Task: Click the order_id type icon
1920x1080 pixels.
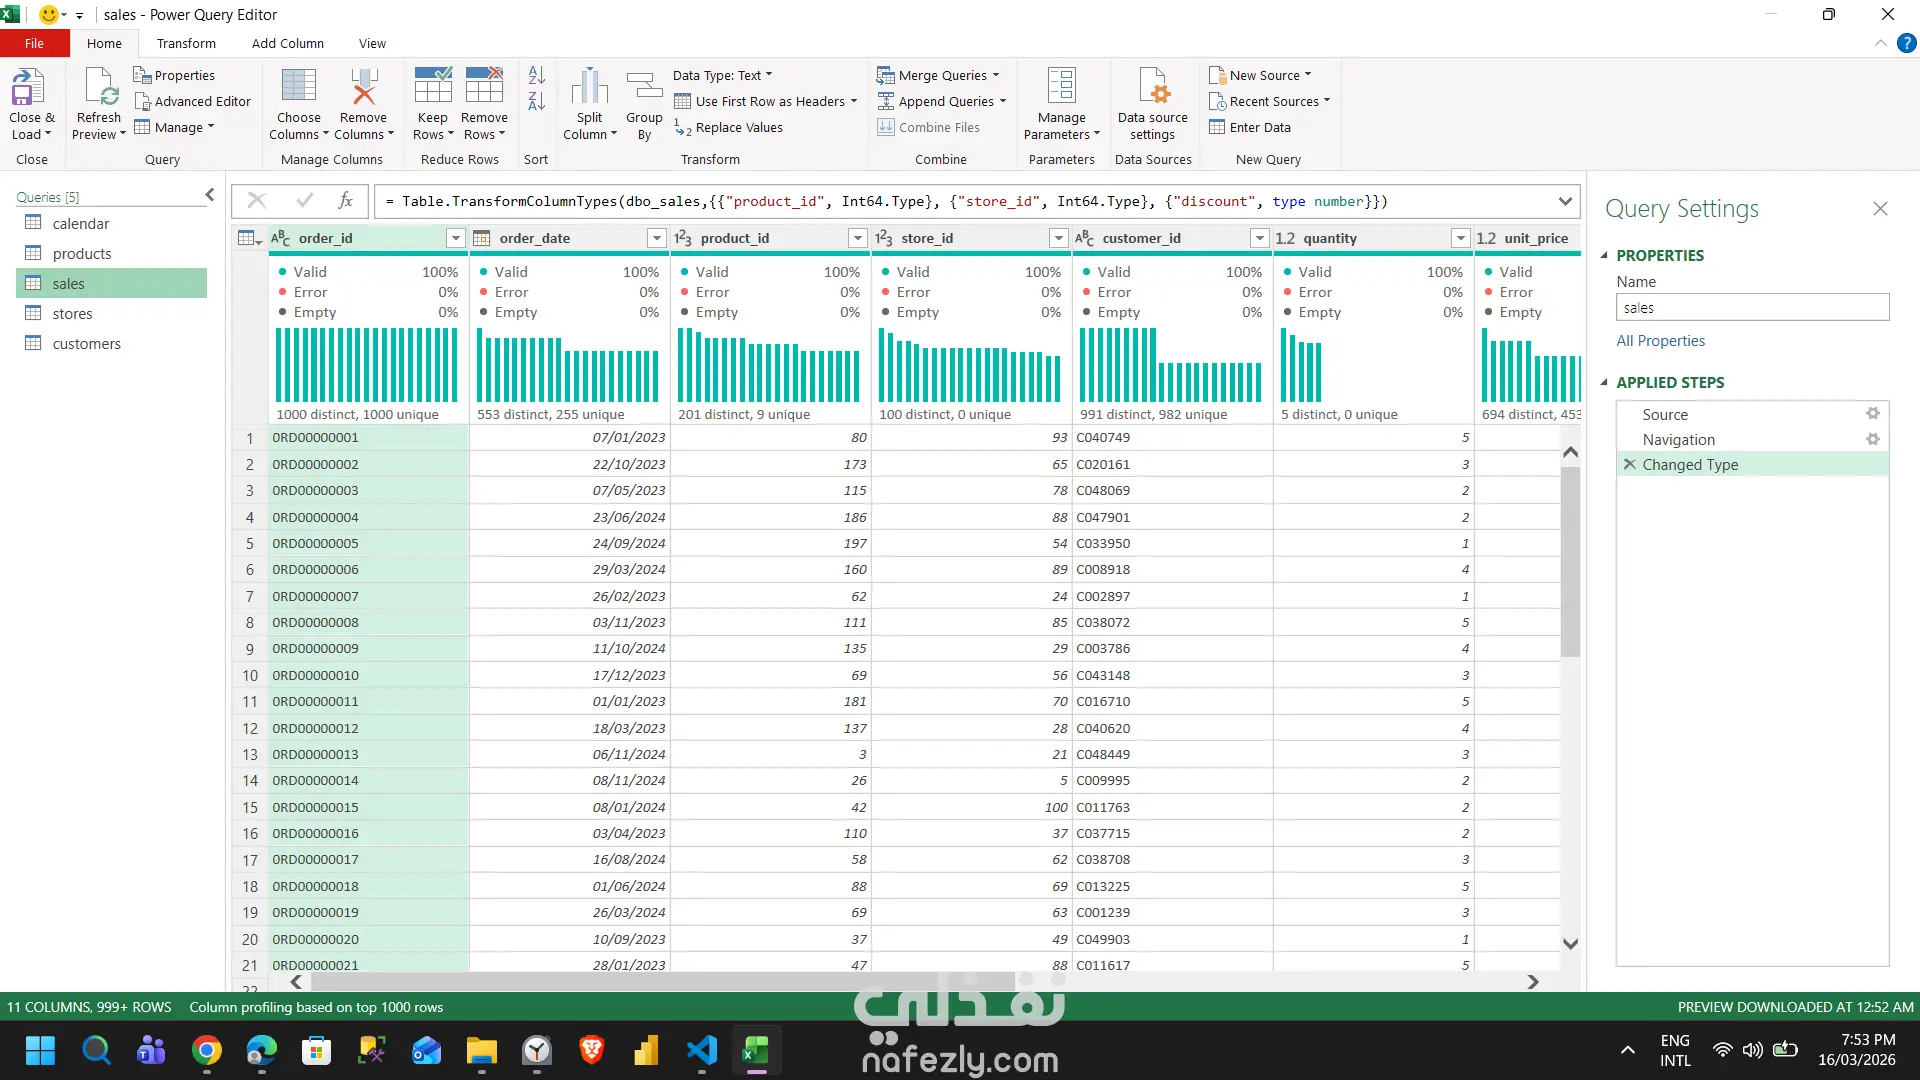Action: 280,238
